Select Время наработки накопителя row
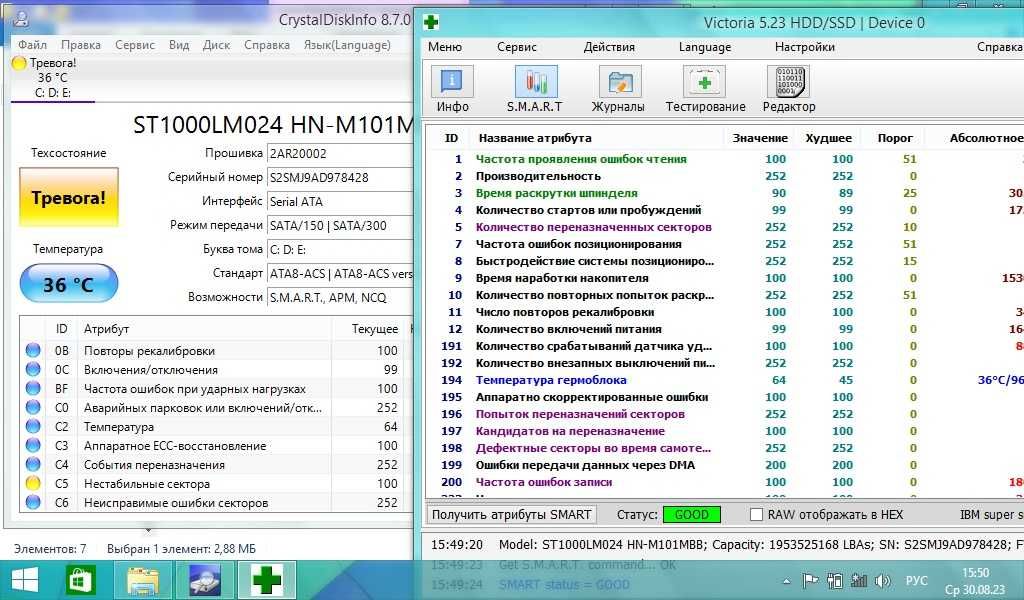This screenshot has width=1024, height=600. click(725, 278)
